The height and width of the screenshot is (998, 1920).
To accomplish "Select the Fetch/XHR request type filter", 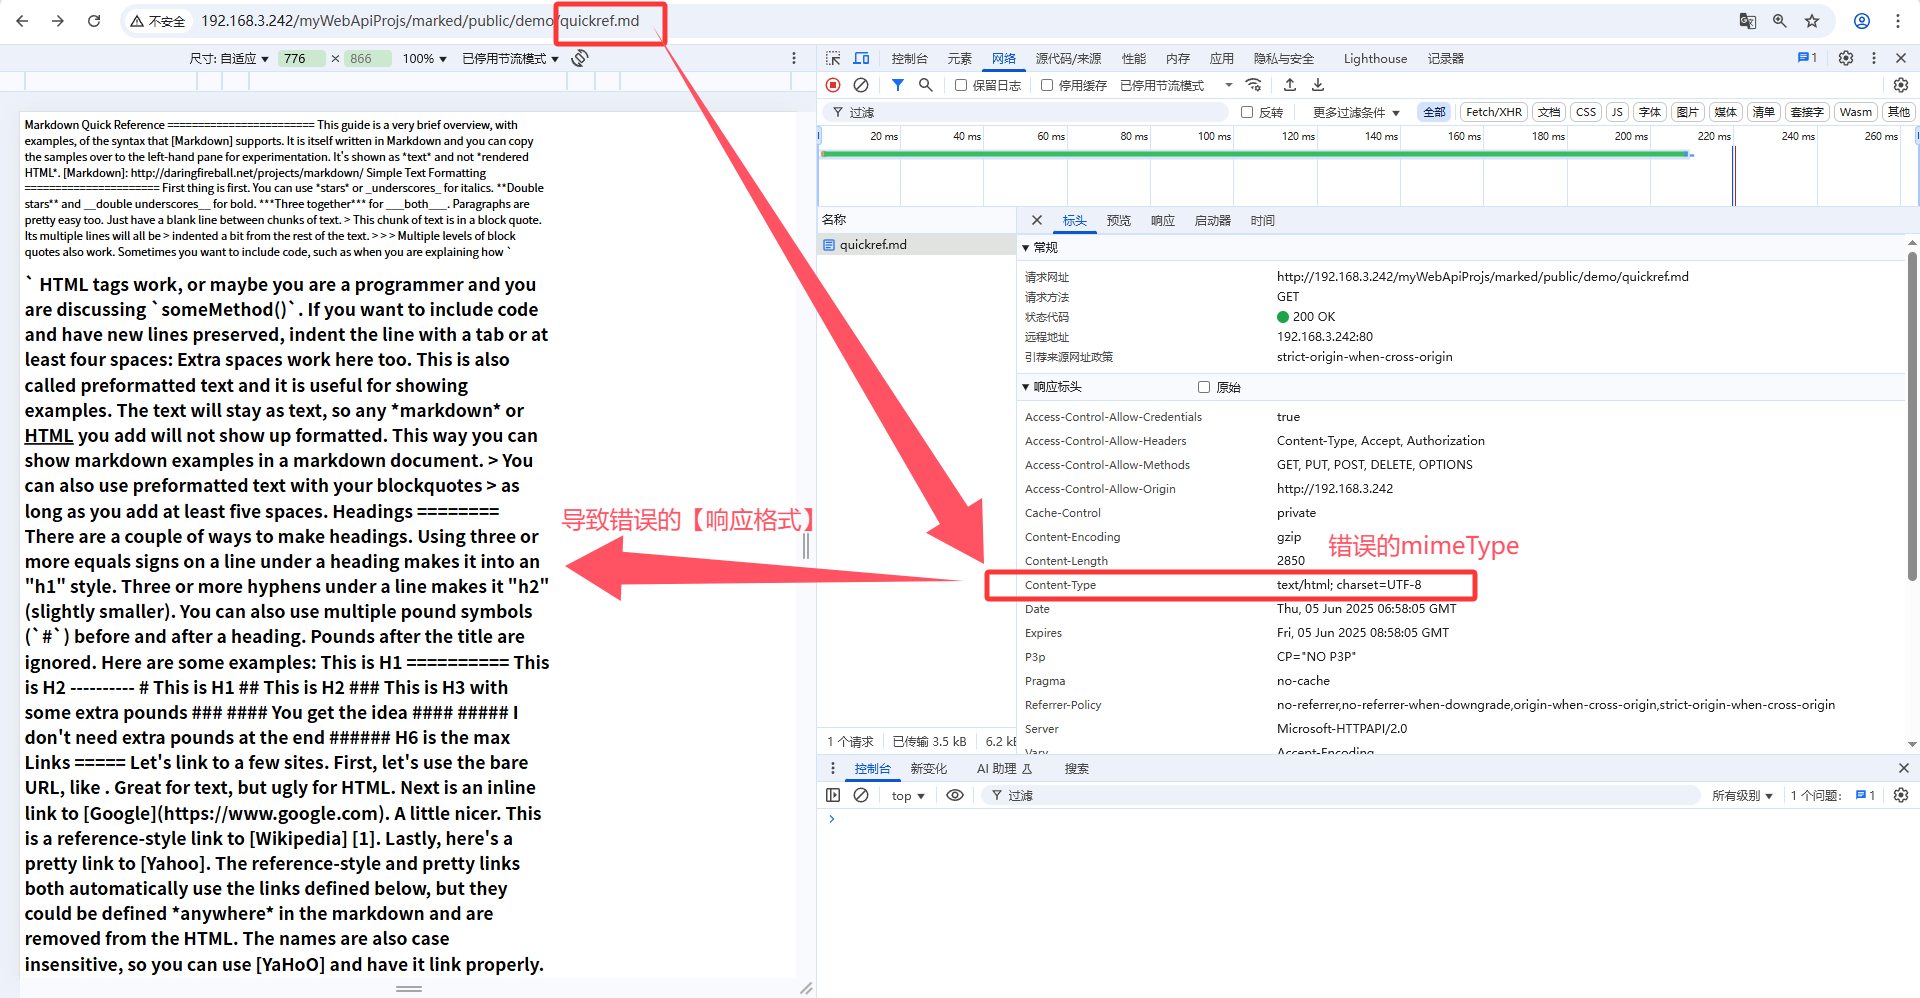I will coord(1494,112).
